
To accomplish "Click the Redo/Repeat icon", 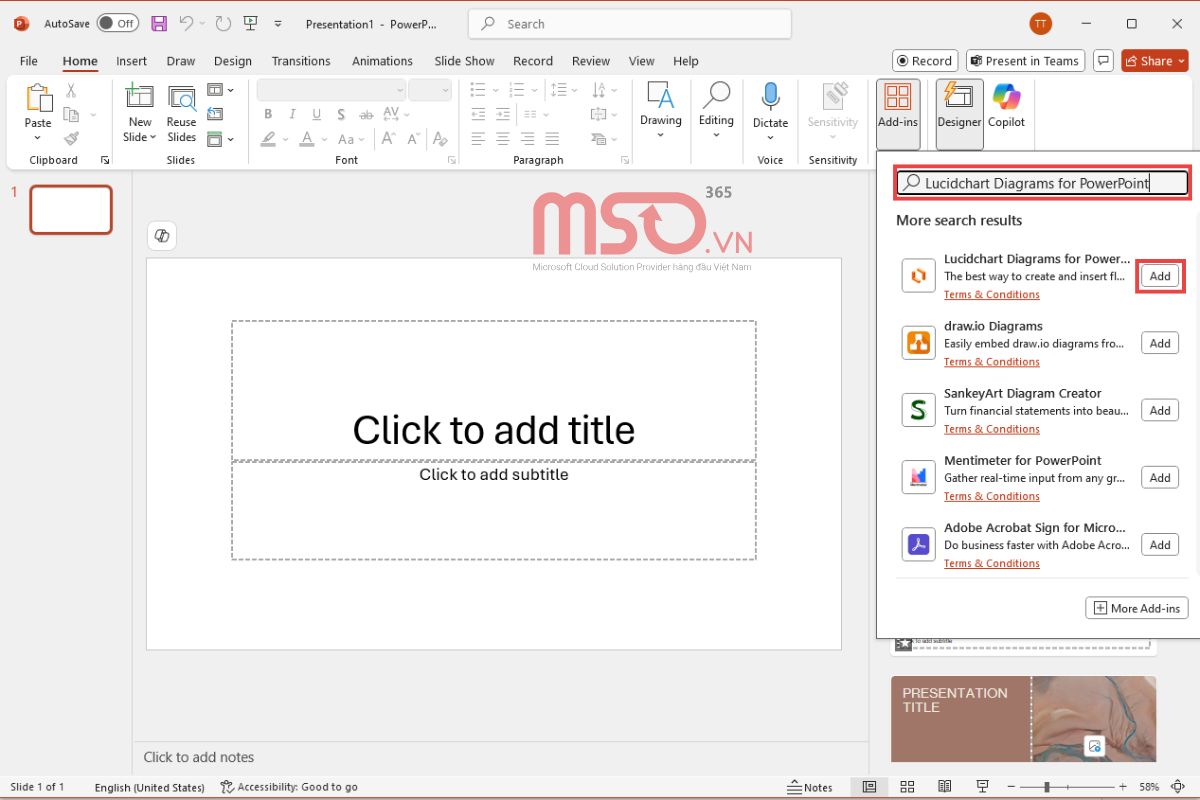I will (x=223, y=23).
